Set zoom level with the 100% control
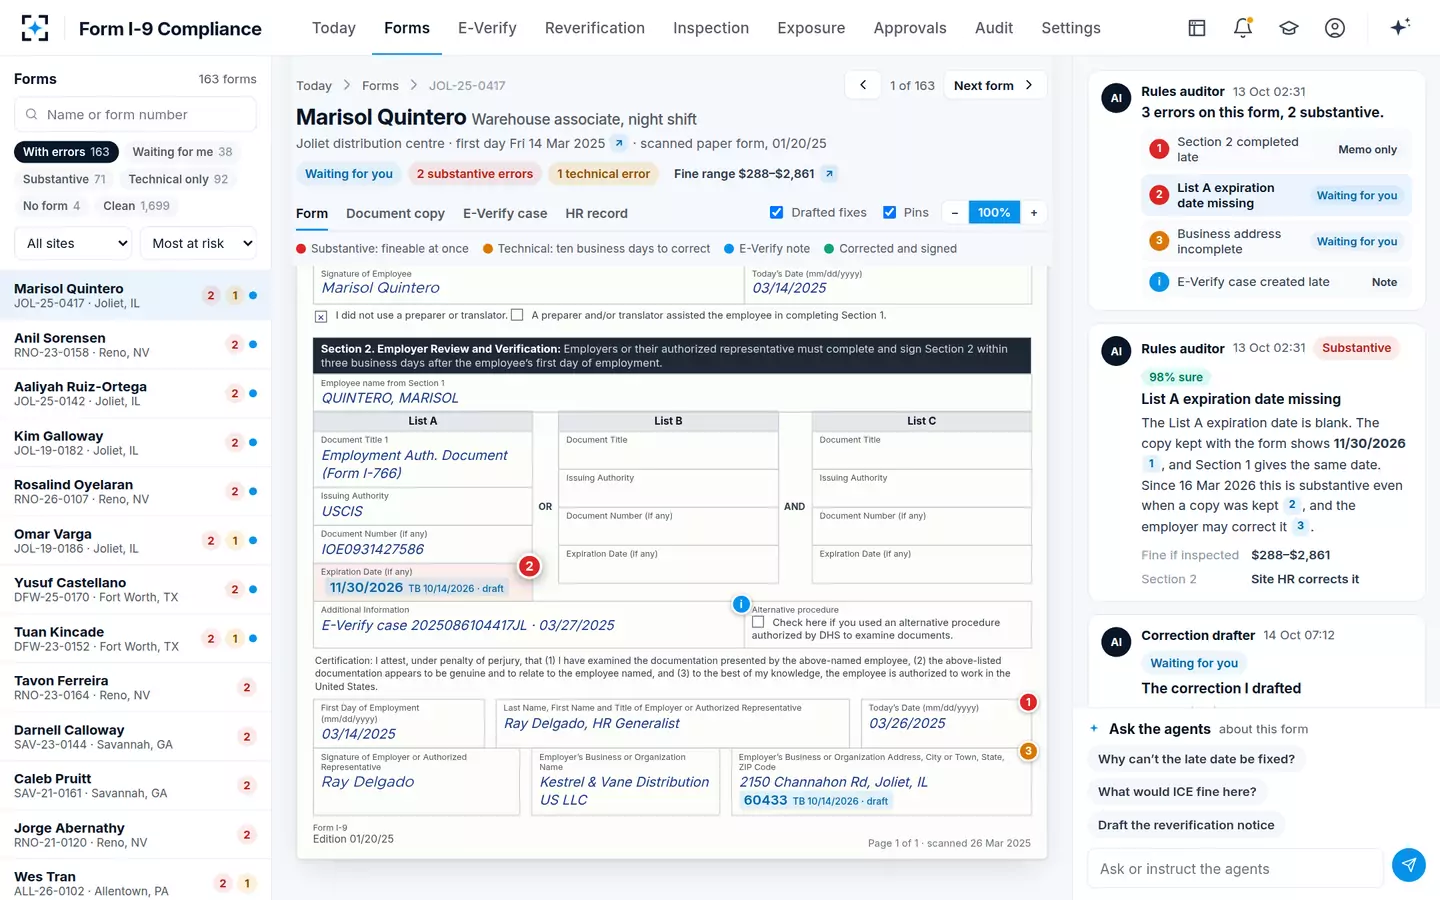1440x900 pixels. point(994,213)
